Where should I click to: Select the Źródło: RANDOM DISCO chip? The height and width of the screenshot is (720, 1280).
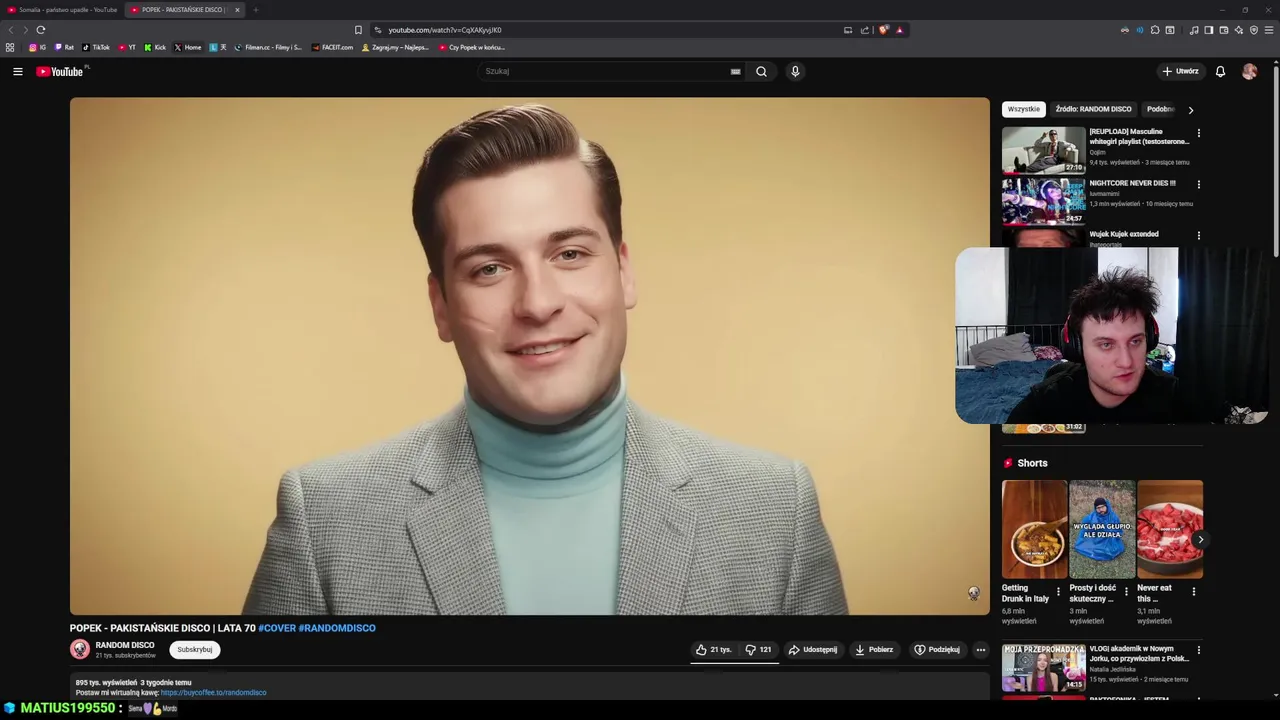coord(1093,109)
